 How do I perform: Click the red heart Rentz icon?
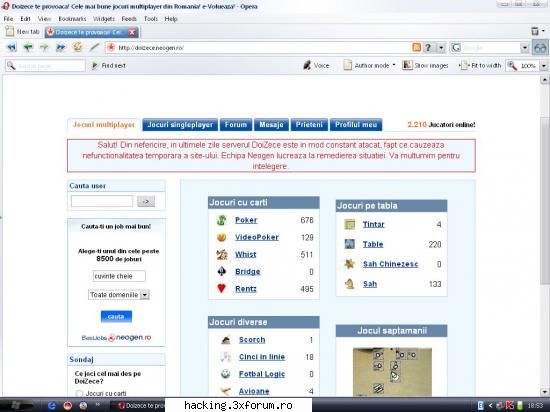pos(221,288)
